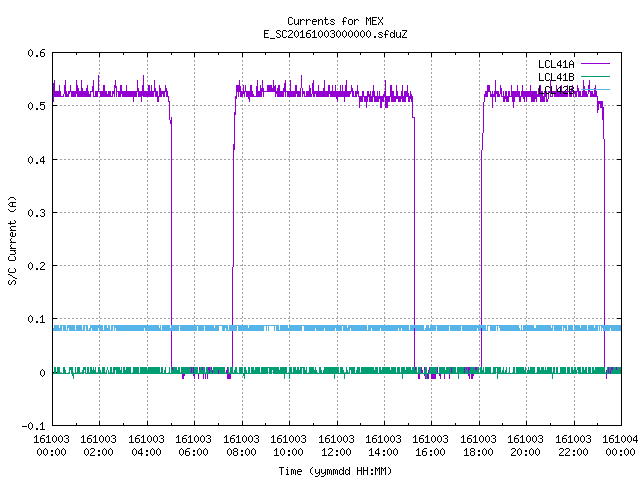Click the y-axis label "S/C Current (A)"
This screenshot has height=480, width=640.
(13, 241)
